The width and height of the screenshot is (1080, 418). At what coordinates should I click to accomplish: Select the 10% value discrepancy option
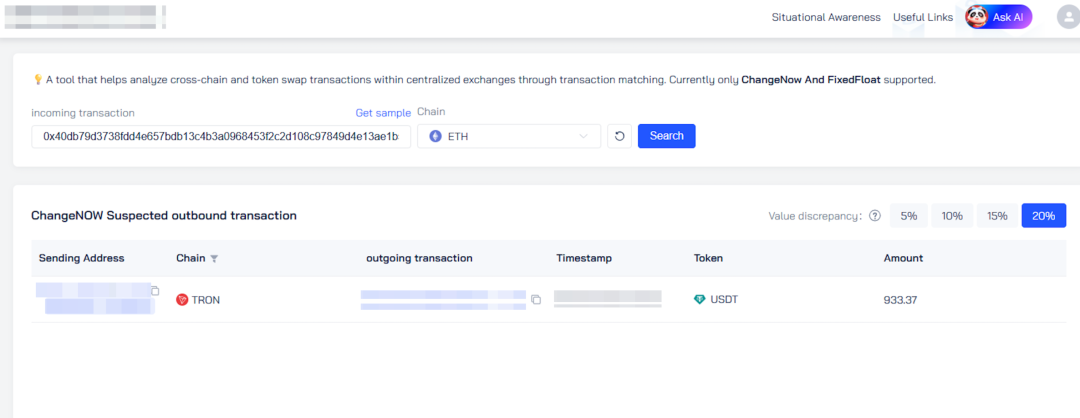952,216
